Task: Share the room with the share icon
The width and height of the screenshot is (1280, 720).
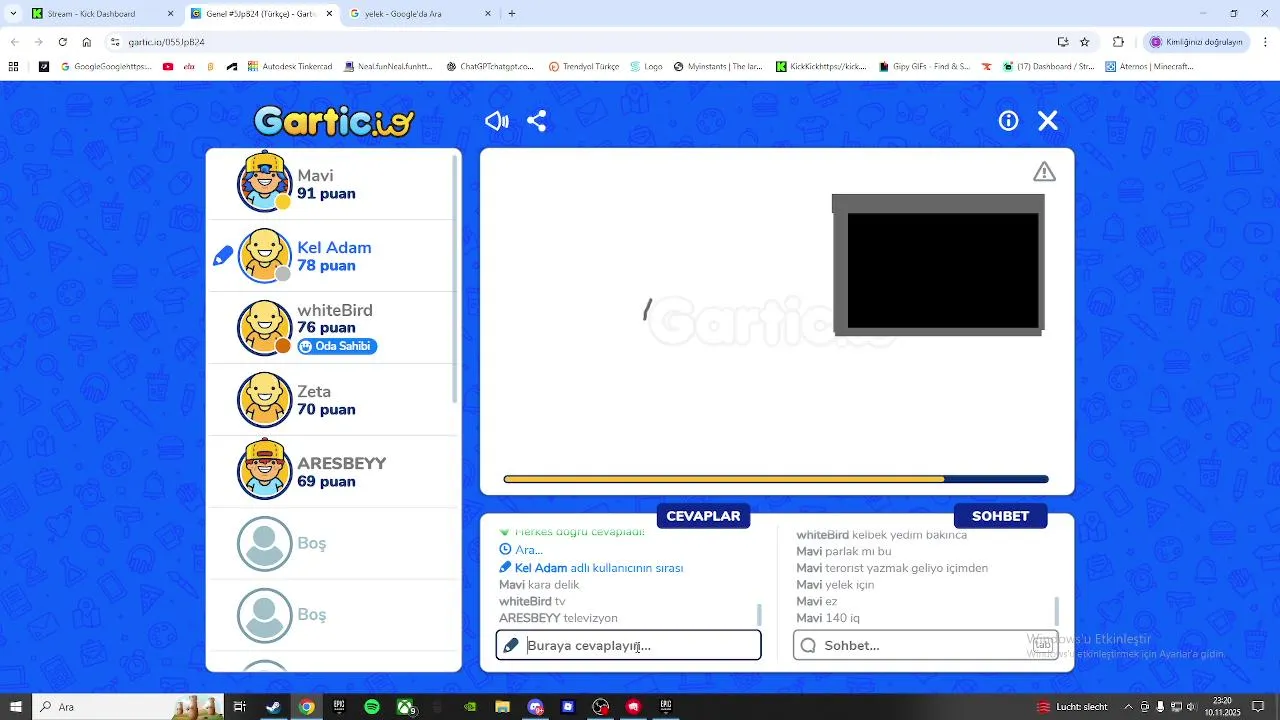Action: point(537,121)
